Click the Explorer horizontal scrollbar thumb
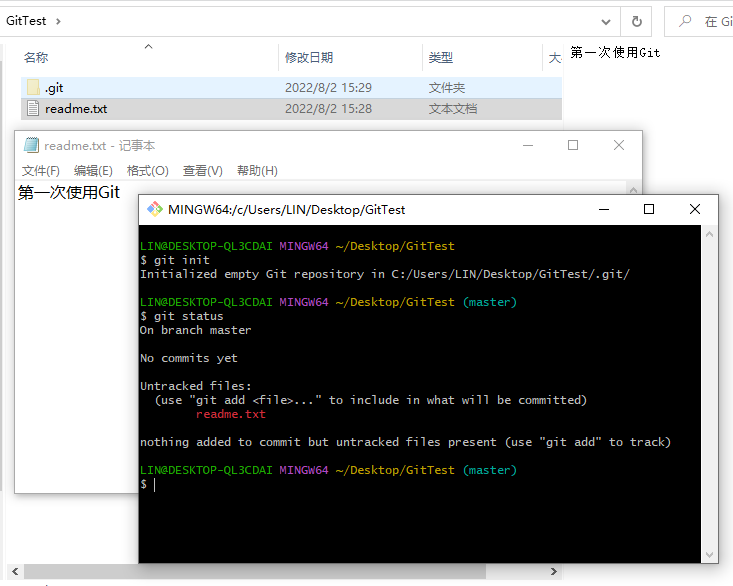The width and height of the screenshot is (733, 586). point(255,572)
